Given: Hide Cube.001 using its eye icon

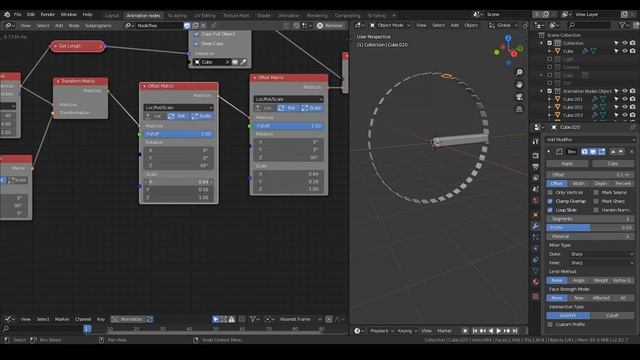Looking at the screenshot, I should [x=624, y=99].
